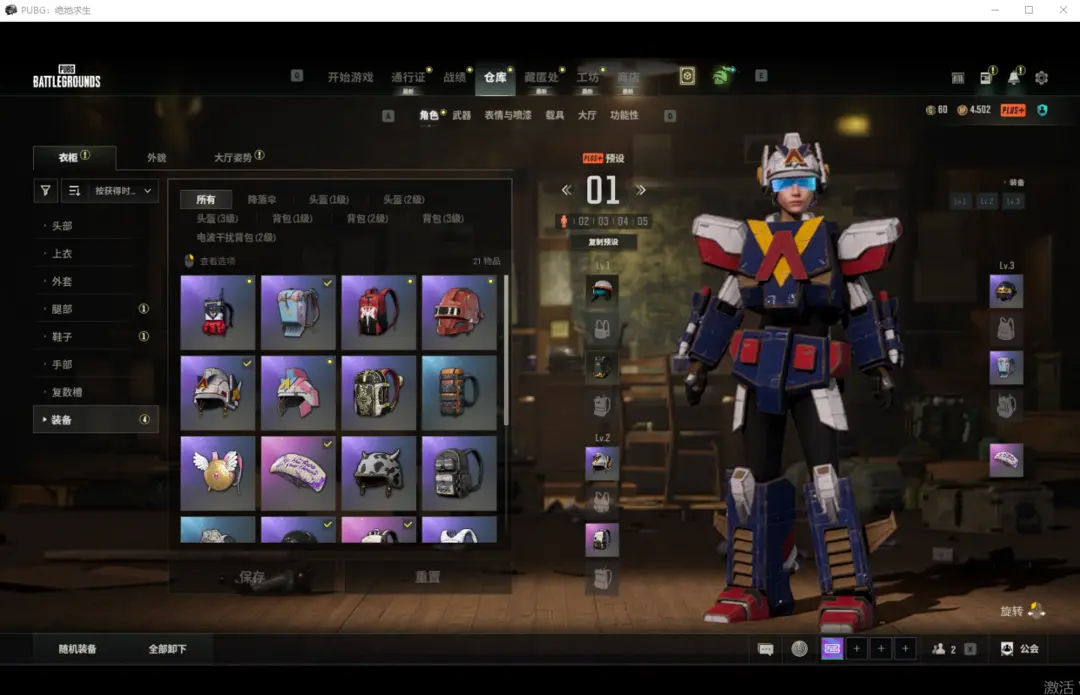Select the Lv.1 helmet slot icon
The height and width of the screenshot is (695, 1080).
pyautogui.click(x=601, y=290)
